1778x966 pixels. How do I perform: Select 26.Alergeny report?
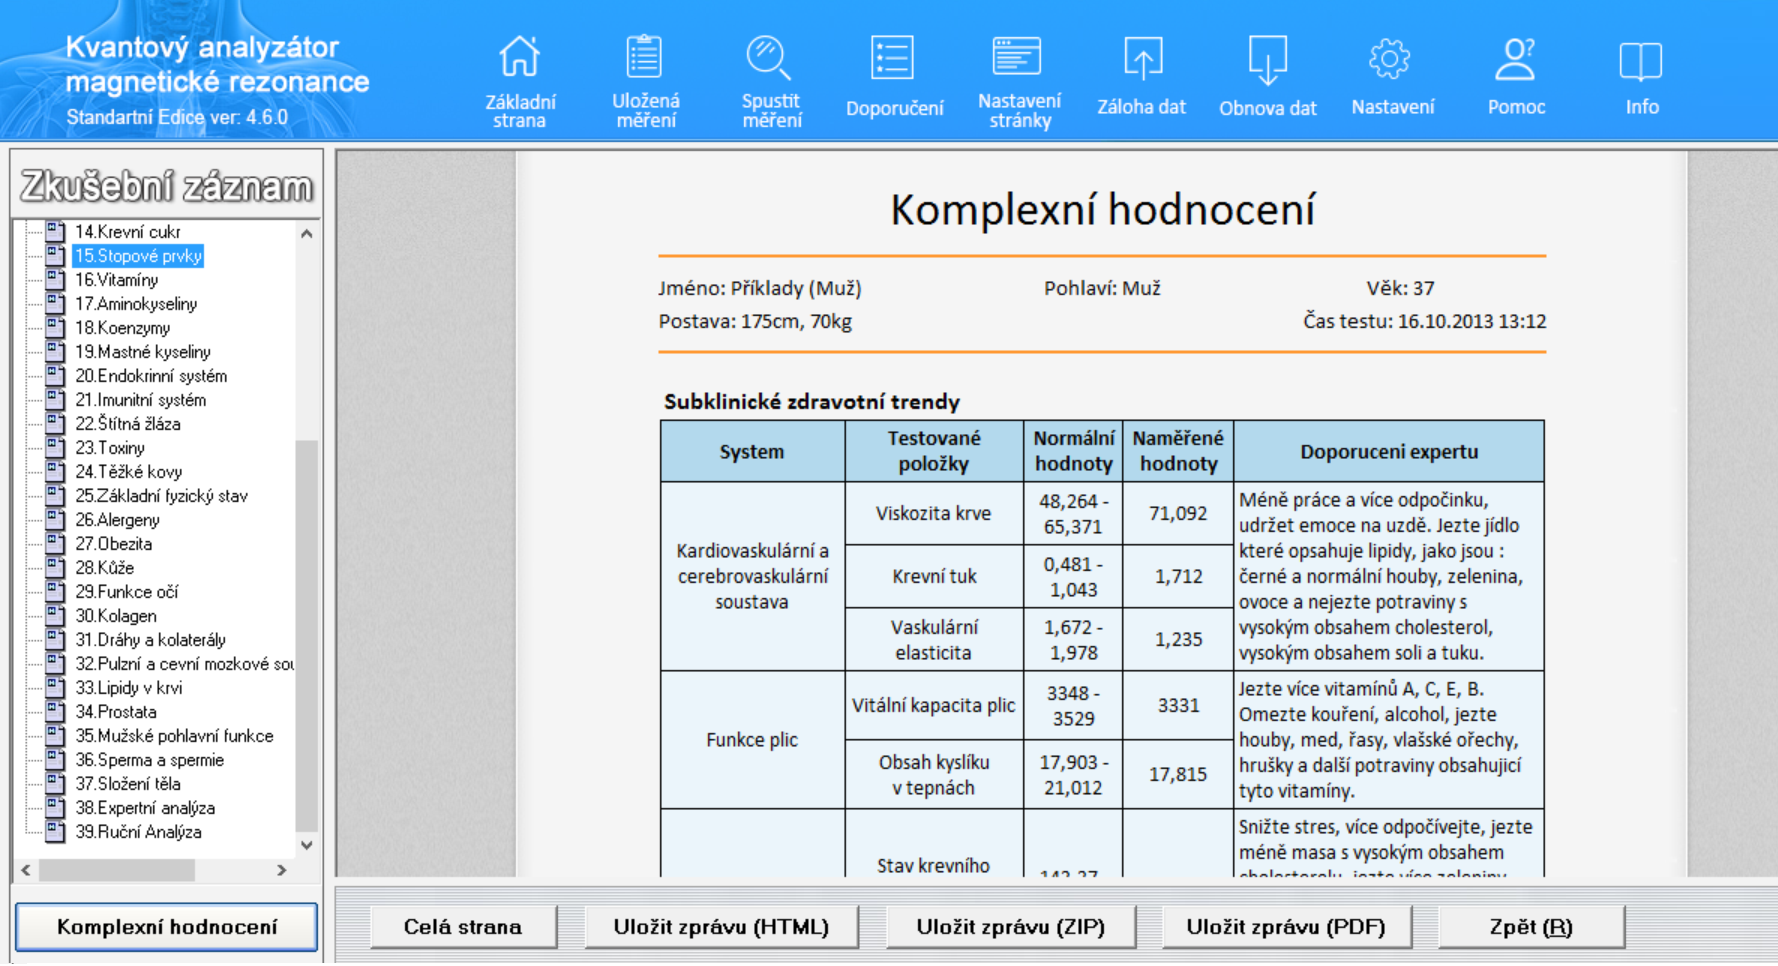117,520
